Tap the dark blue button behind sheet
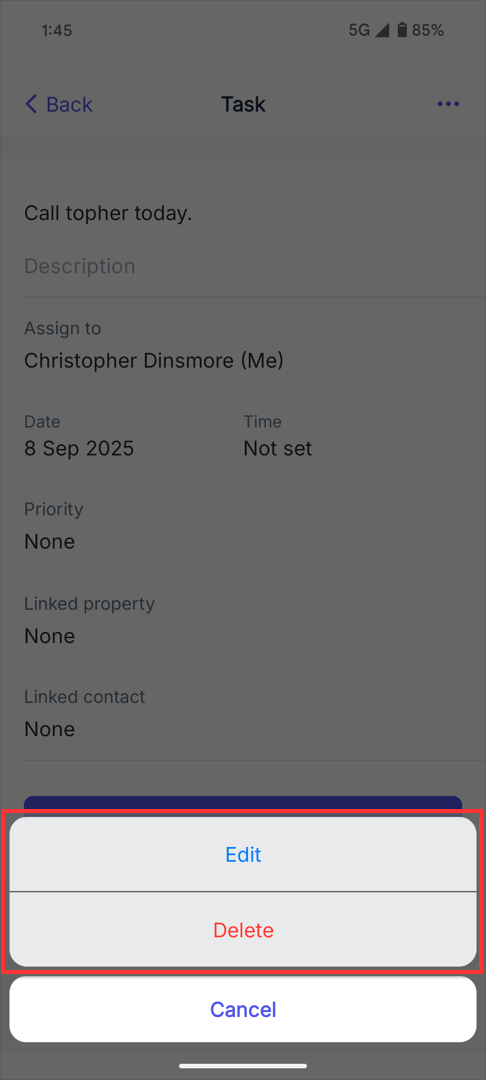The image size is (486, 1080). (243, 805)
